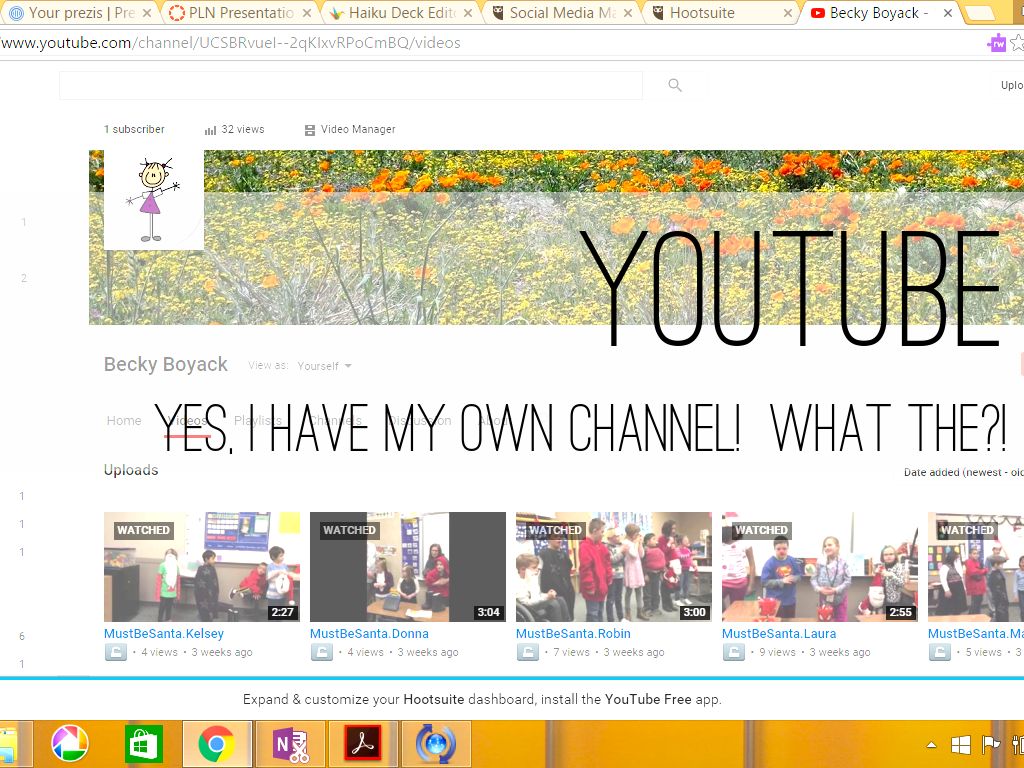Click the YouTube search magnifier icon

[675, 86]
